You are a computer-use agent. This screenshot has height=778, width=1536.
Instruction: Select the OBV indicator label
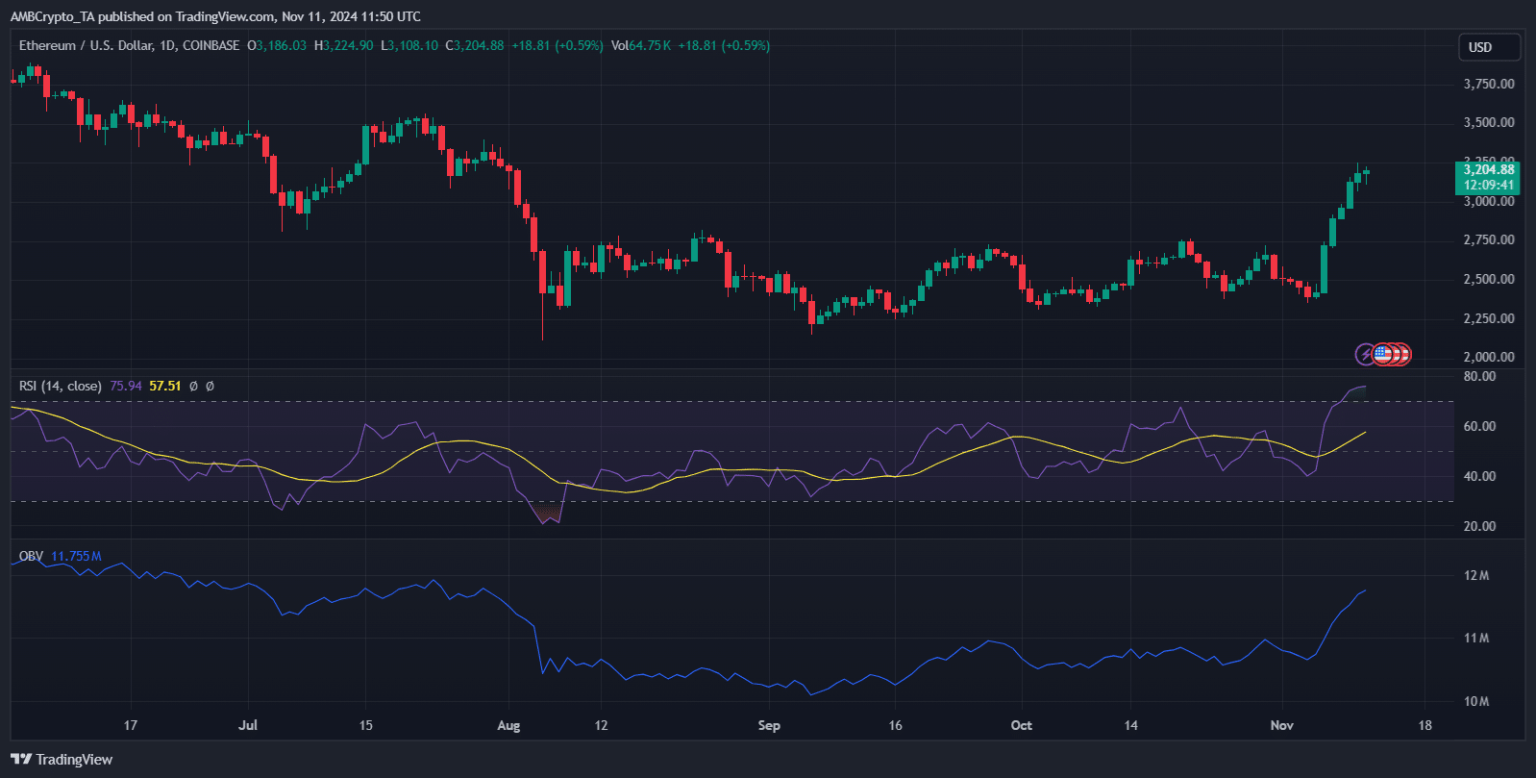pyautogui.click(x=31, y=556)
